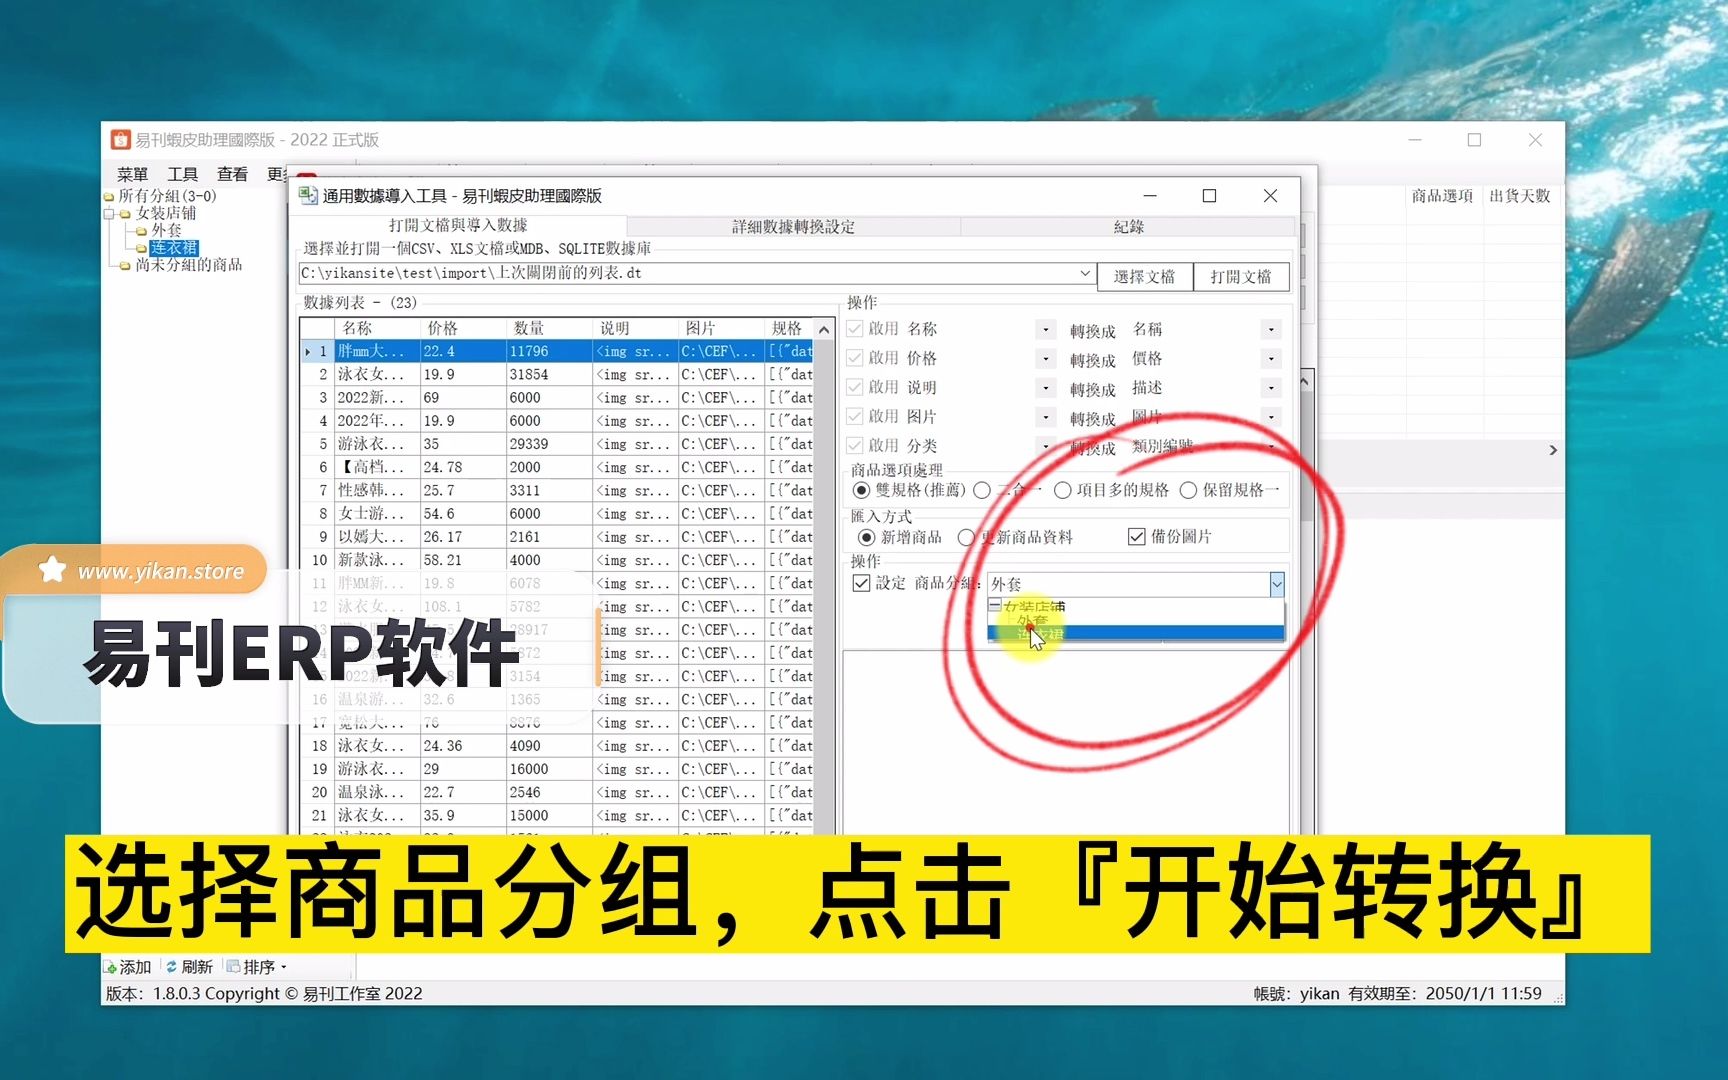
Task: Open the target dropdown showing 描述
Action: click(x=1271, y=387)
